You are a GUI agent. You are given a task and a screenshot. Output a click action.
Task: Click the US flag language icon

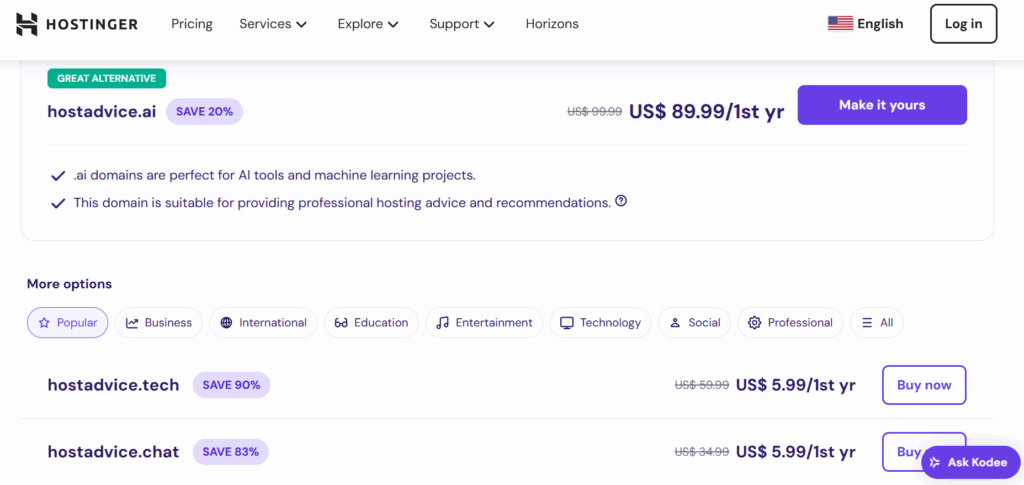pos(840,24)
